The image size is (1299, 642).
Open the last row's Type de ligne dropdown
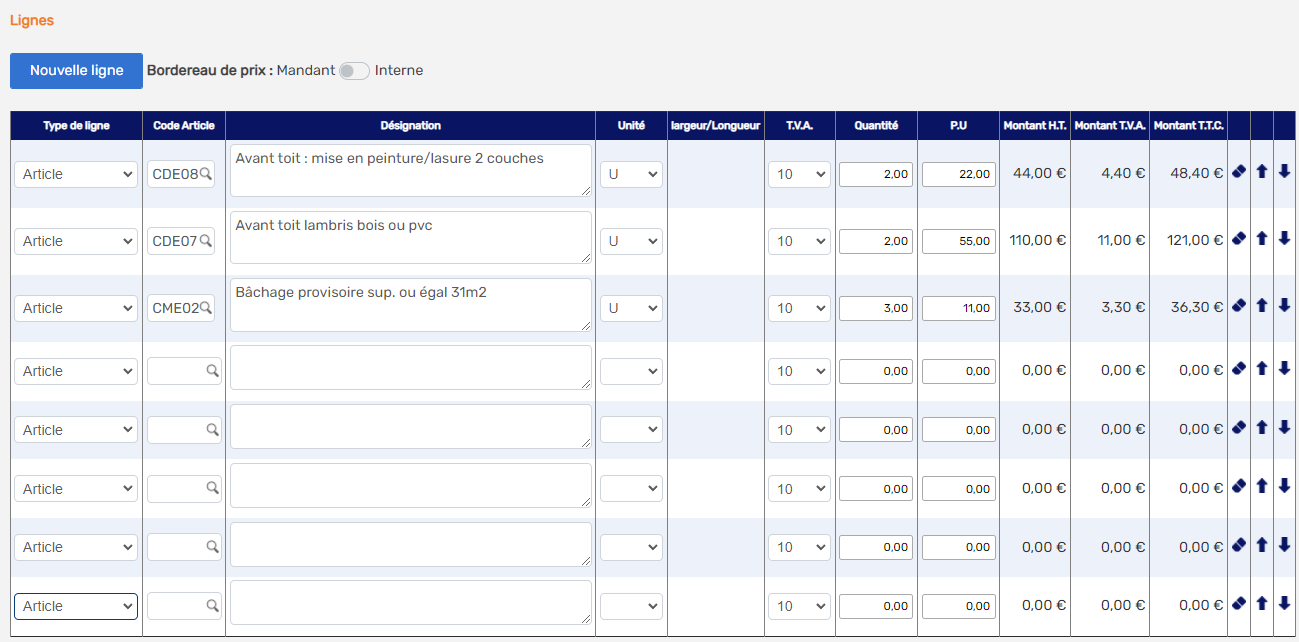click(x=76, y=606)
